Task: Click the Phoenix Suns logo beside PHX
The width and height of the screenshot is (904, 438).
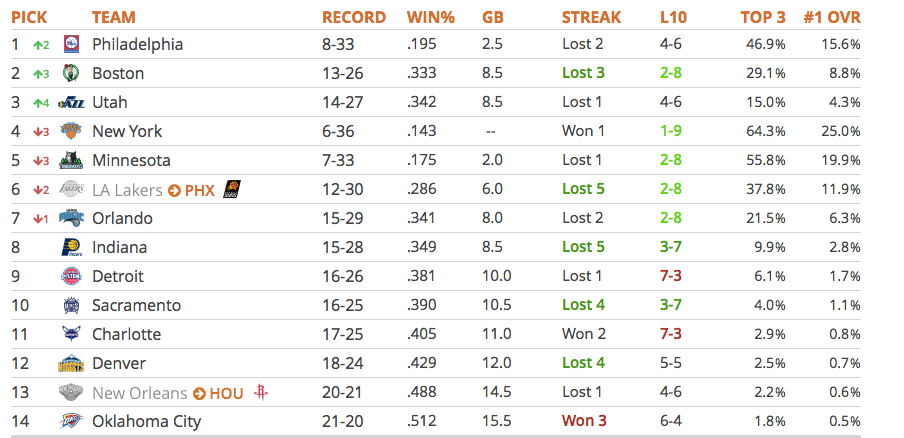Action: click(232, 190)
